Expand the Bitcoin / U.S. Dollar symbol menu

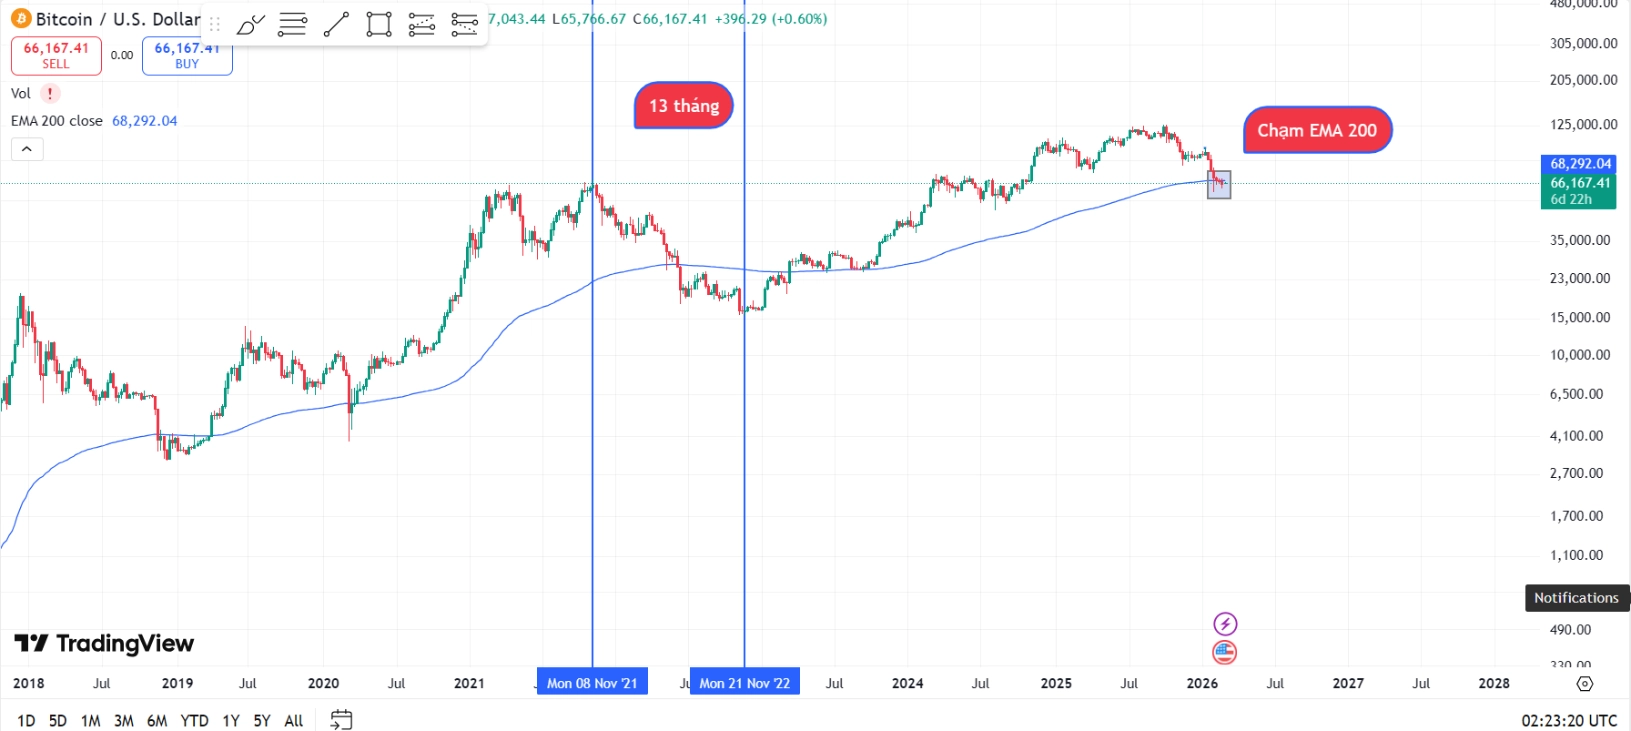tap(110, 18)
